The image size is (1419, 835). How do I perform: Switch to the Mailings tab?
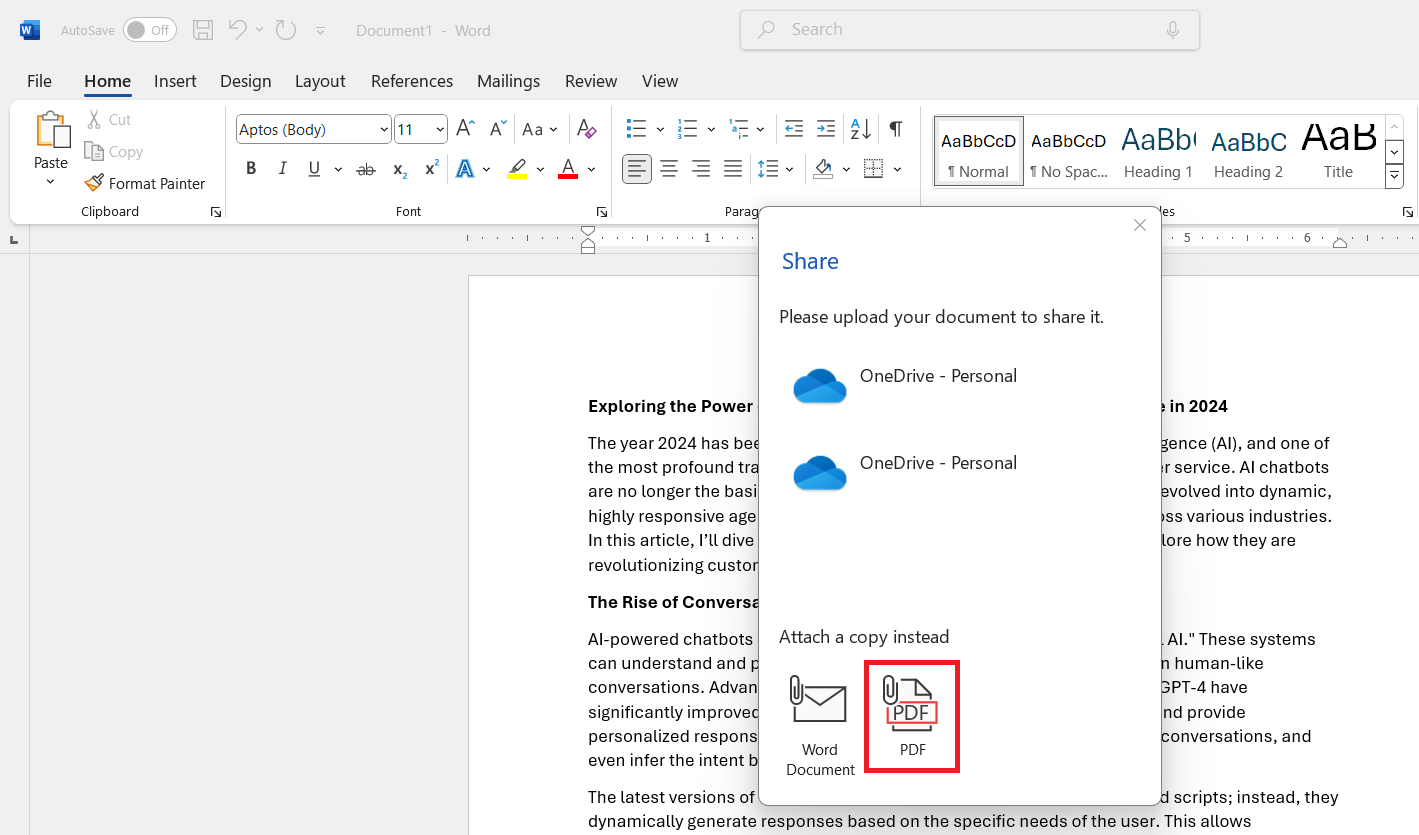(508, 81)
